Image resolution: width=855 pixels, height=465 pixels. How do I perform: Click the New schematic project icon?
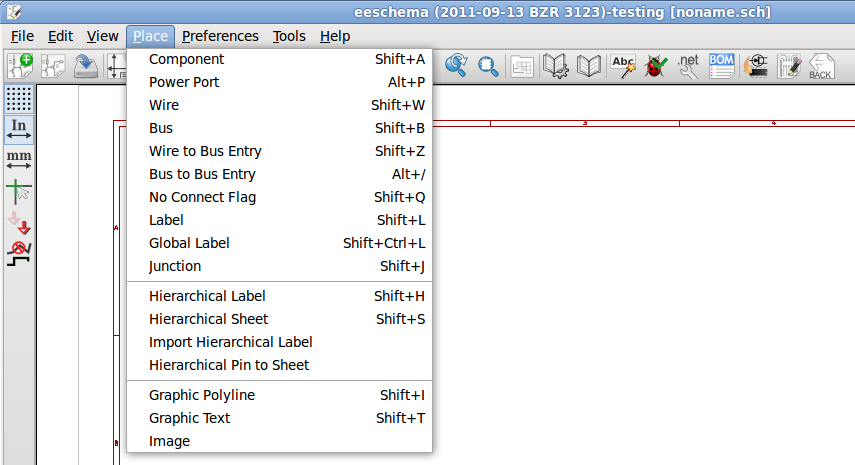[x=20, y=66]
